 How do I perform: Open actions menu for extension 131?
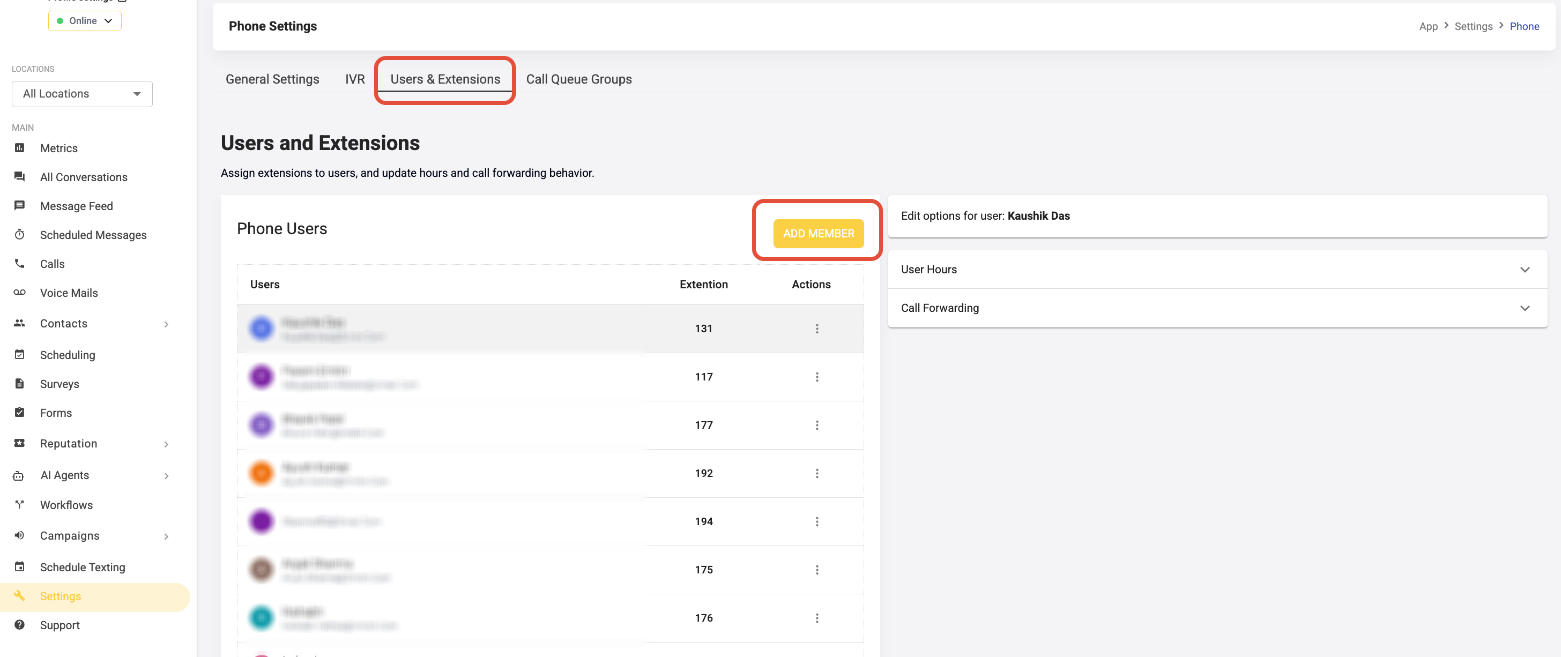(x=817, y=329)
